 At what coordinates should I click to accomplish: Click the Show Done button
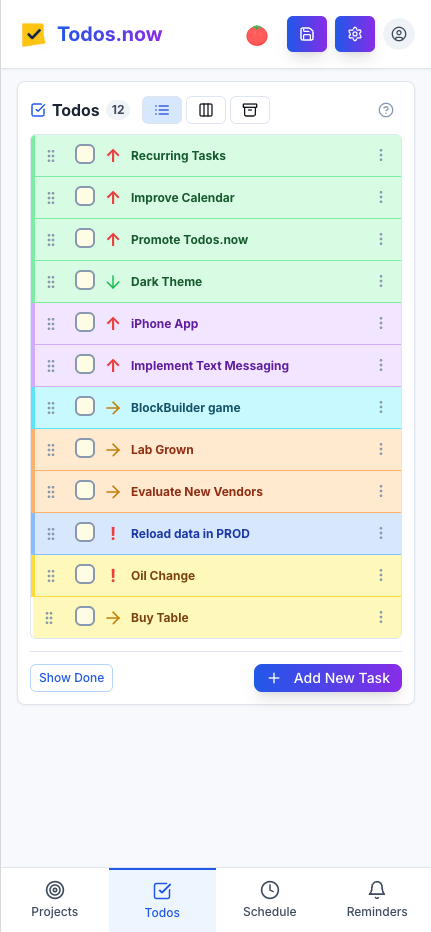[71, 678]
